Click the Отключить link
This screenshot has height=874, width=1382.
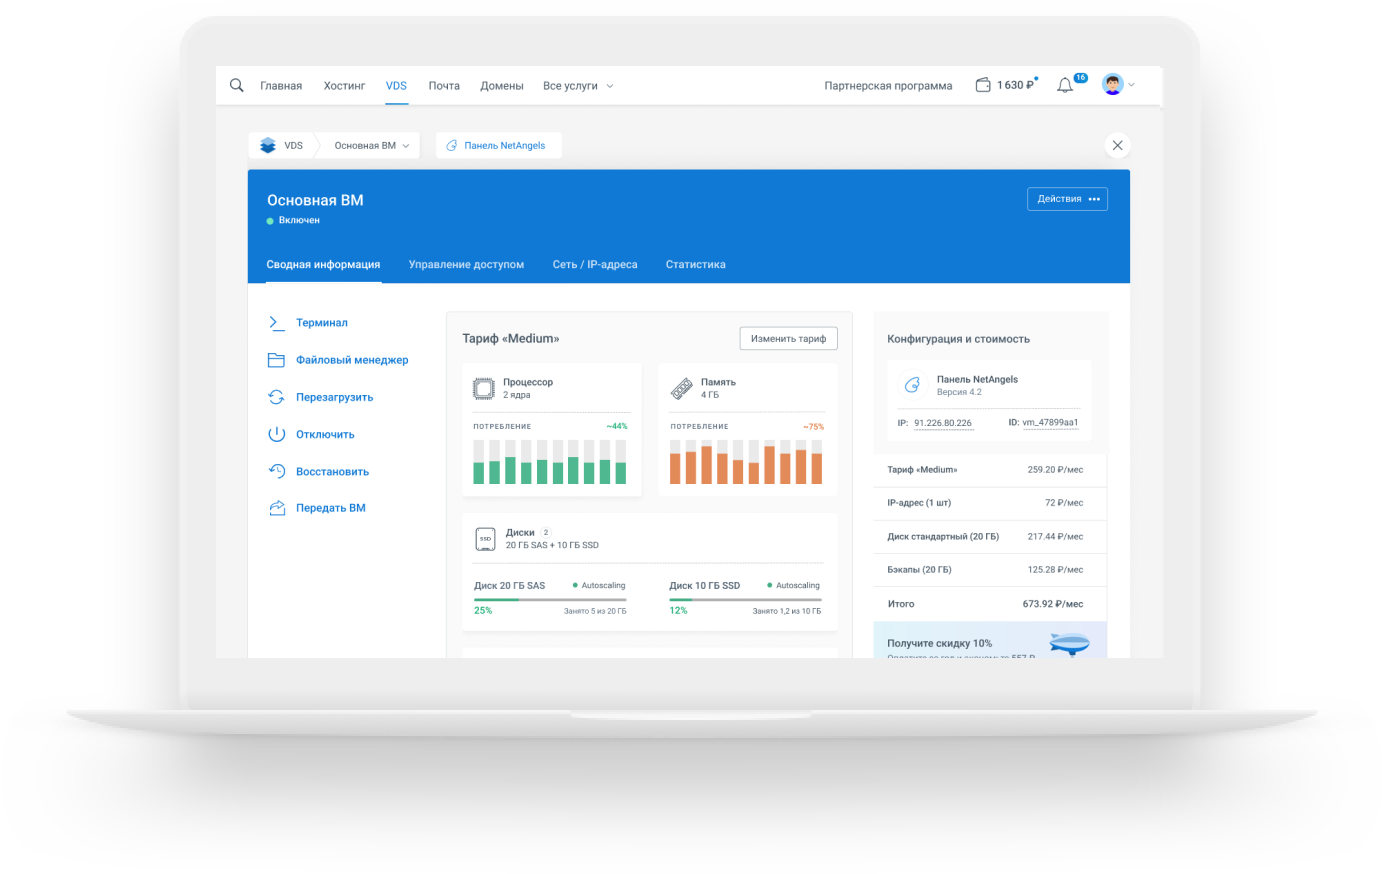(325, 434)
